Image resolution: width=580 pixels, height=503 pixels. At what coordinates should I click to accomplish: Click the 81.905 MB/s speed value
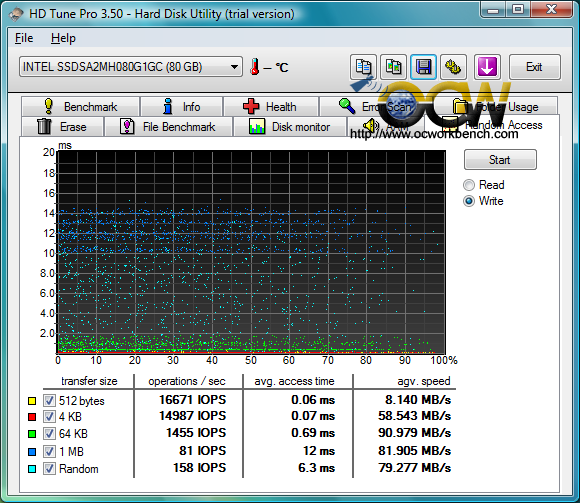(x=414, y=451)
